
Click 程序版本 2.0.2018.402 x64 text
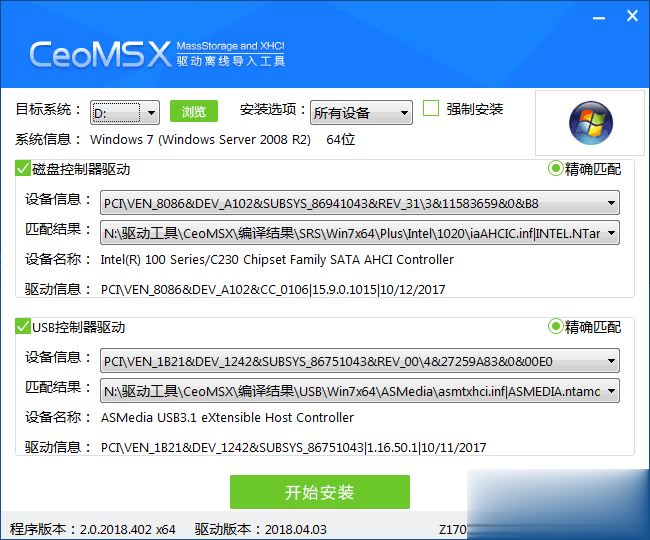tap(92, 529)
